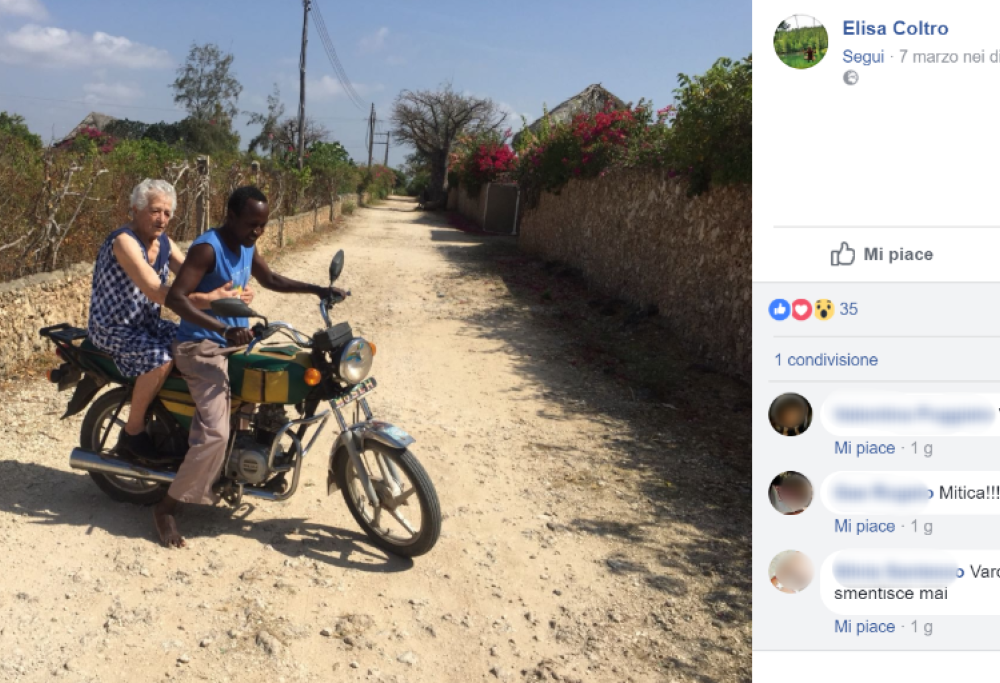Click Mi piace under the Mitica comment
This screenshot has height=683, width=1000.
tap(864, 526)
